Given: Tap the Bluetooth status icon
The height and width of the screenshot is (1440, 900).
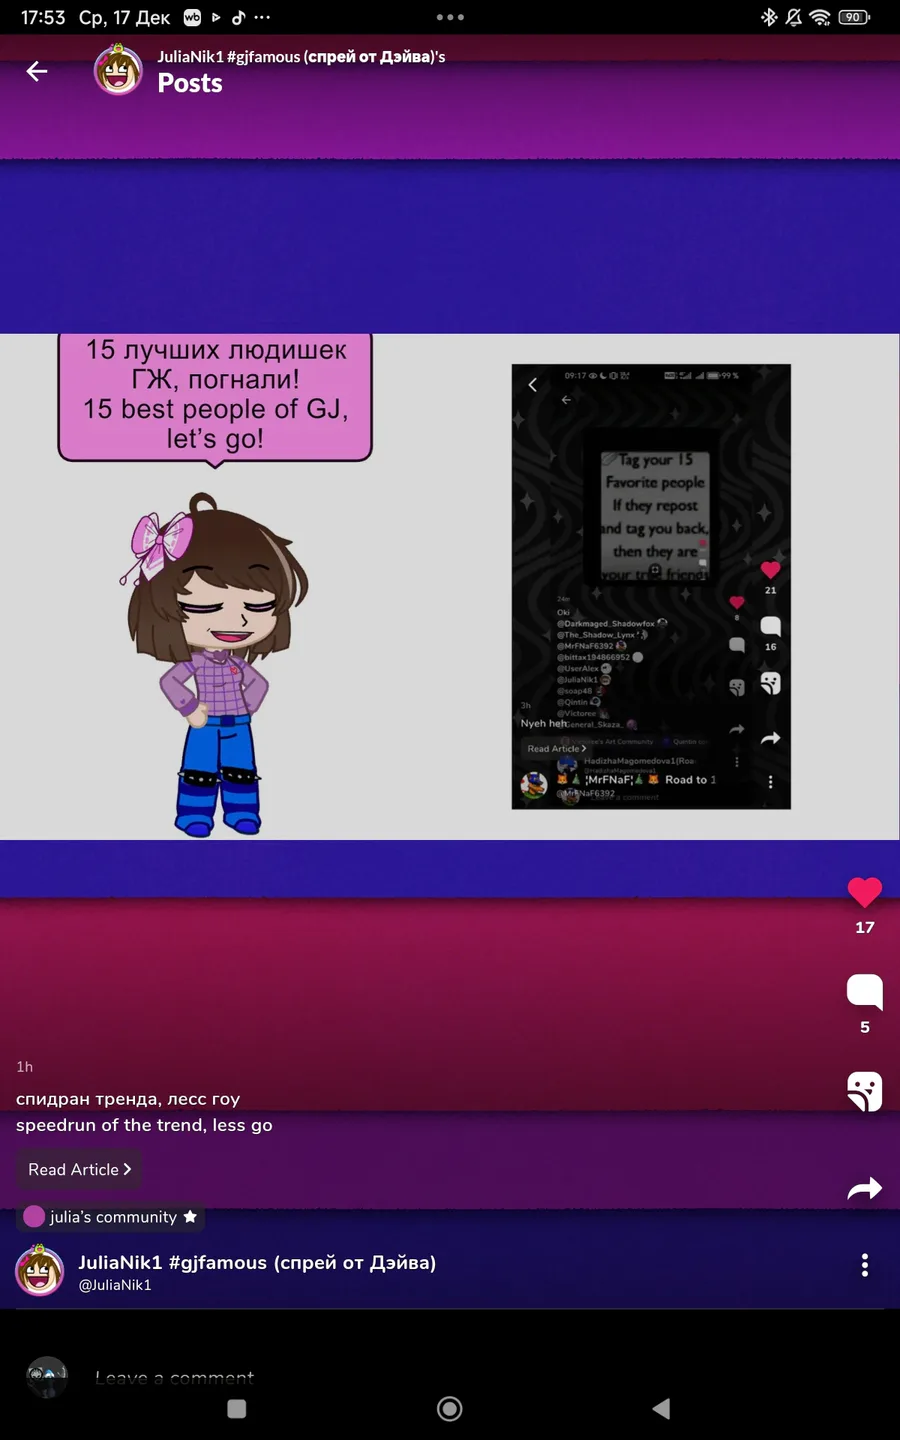Looking at the screenshot, I should click(x=769, y=17).
